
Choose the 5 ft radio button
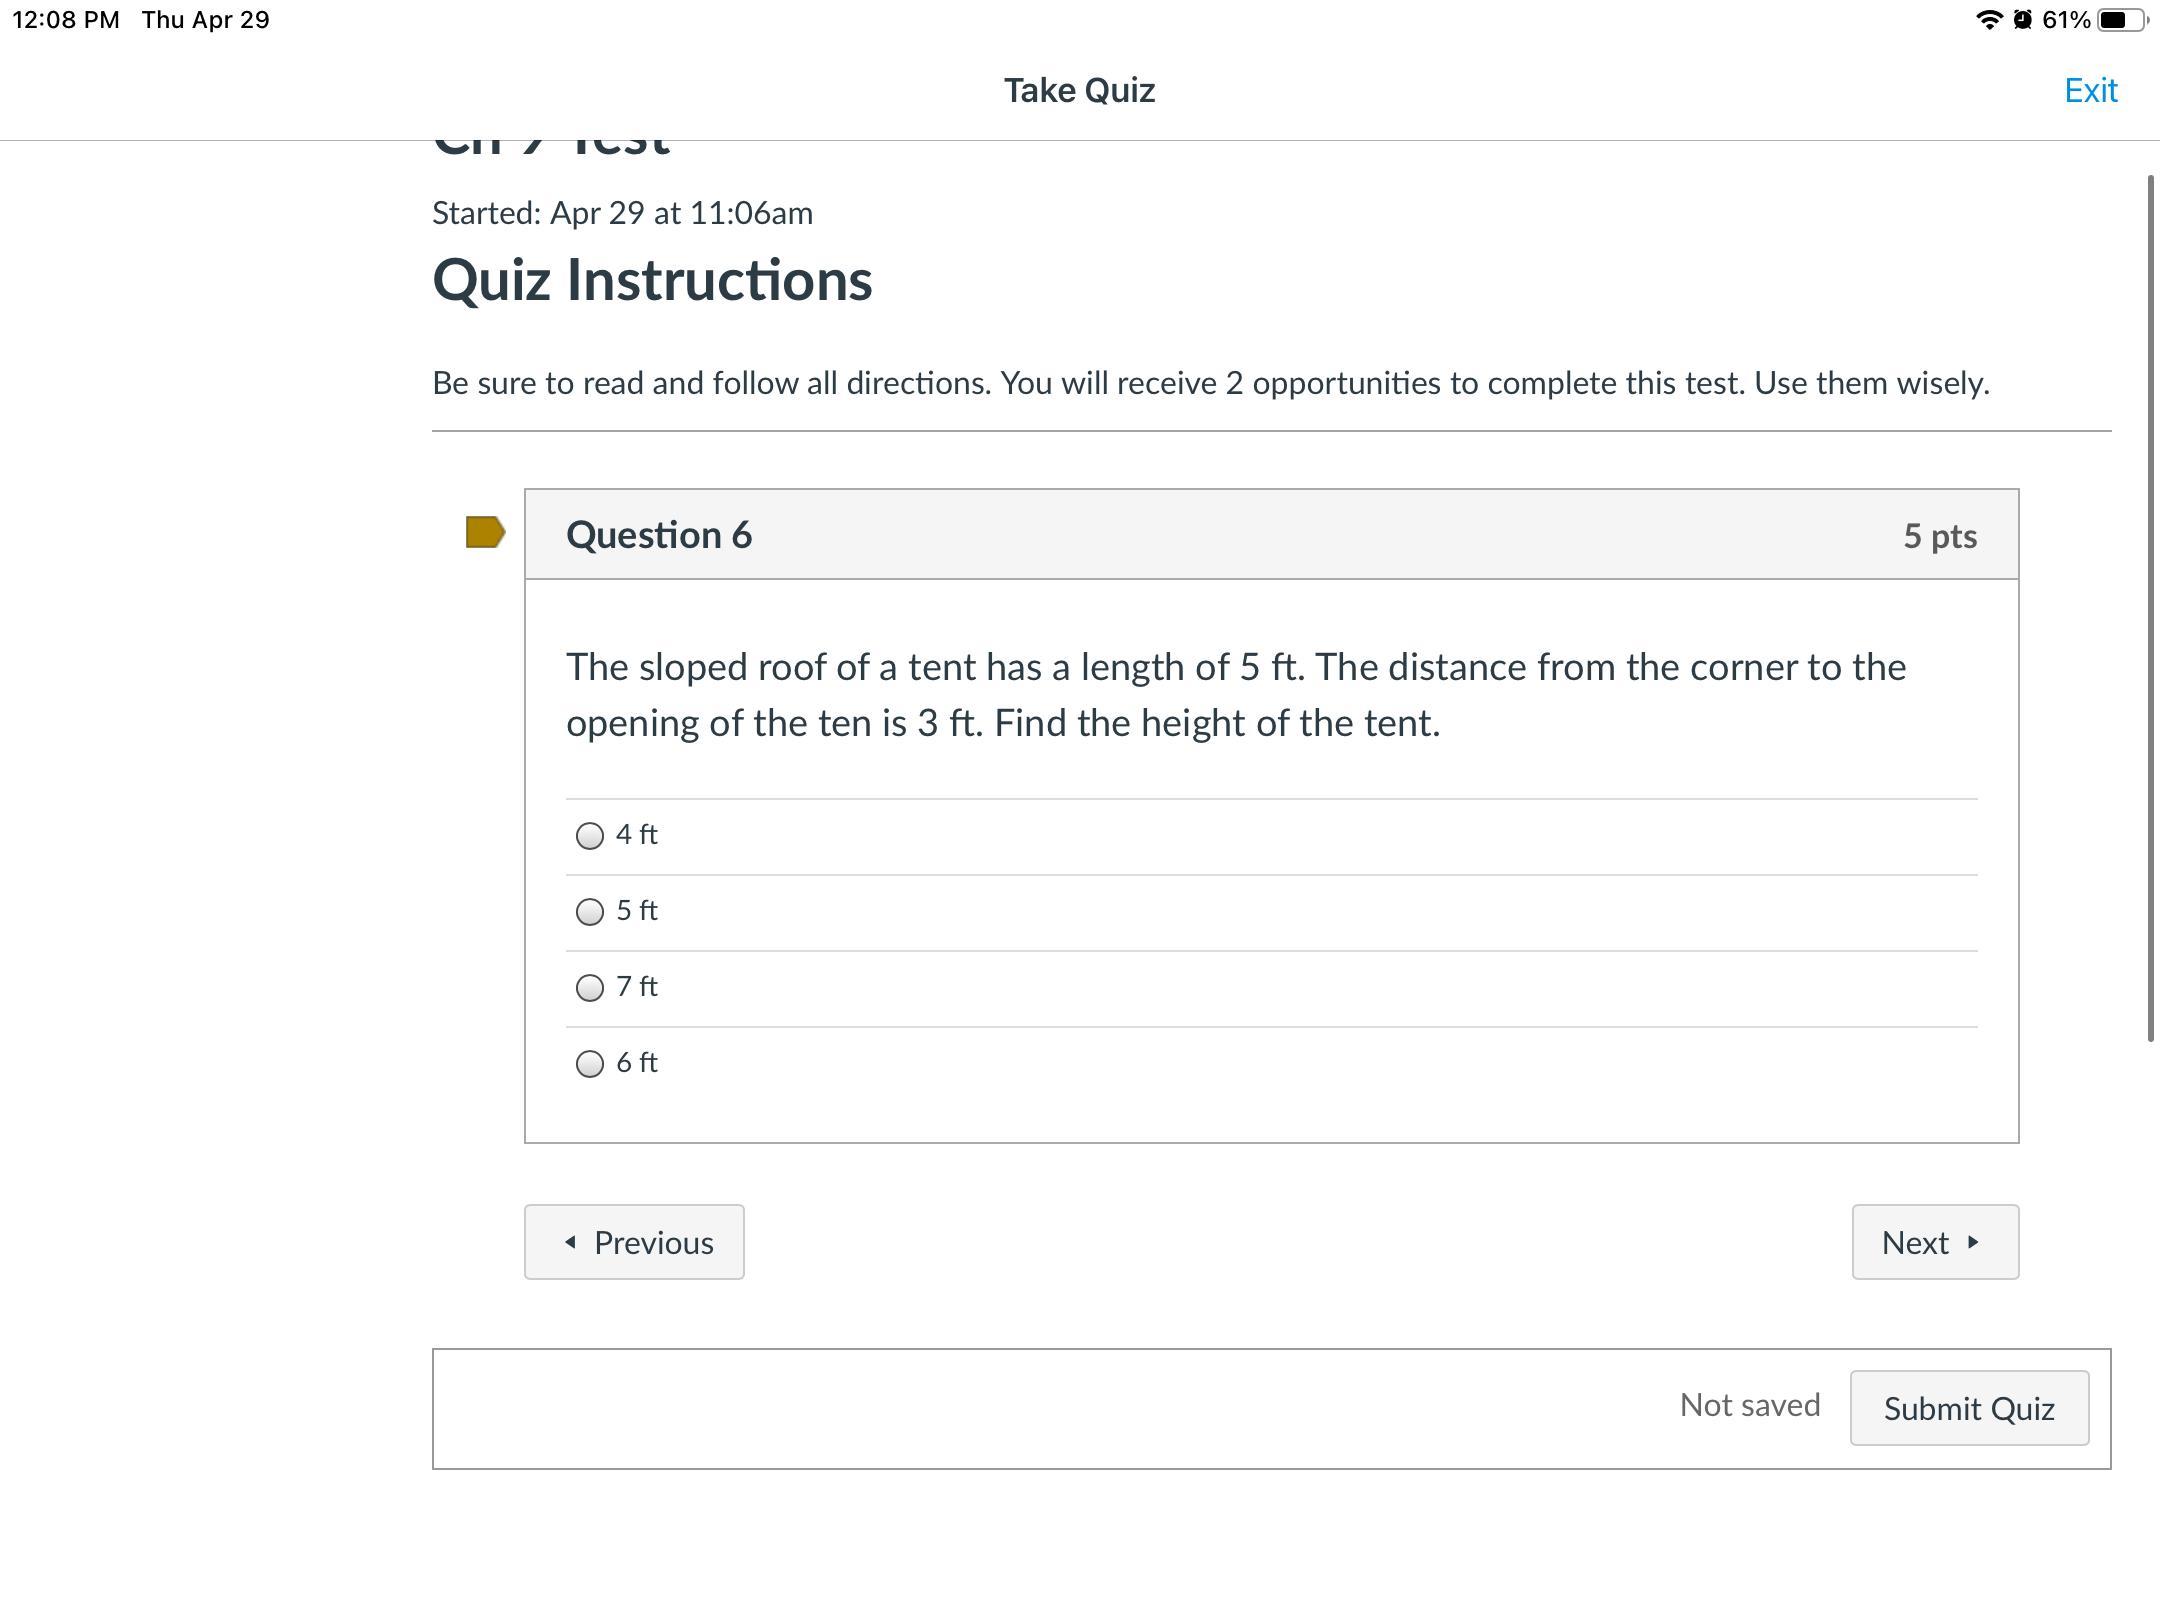[x=590, y=912]
